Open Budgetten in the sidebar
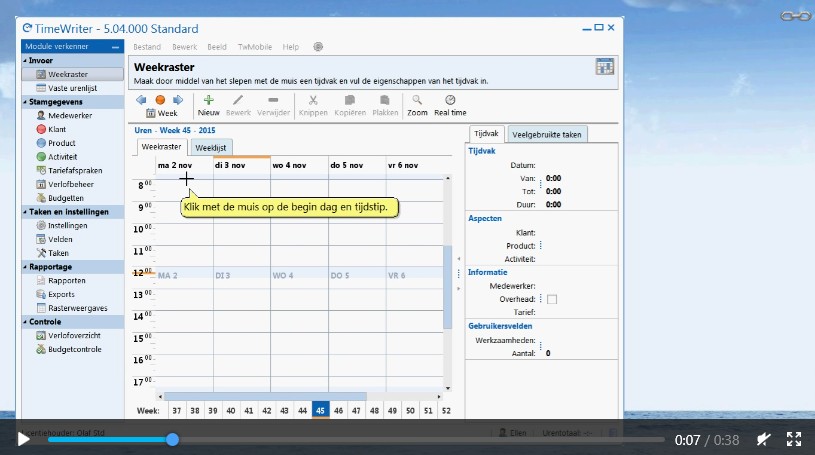The height and width of the screenshot is (455, 815). point(66,198)
